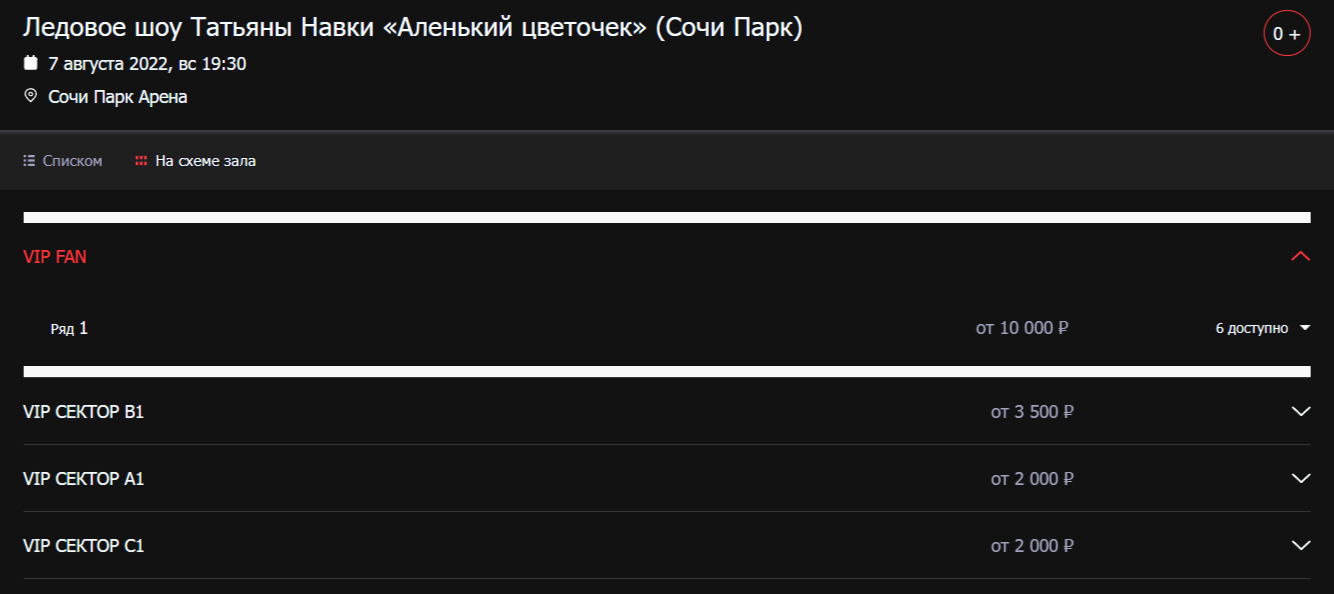Click the event date 7 августа 2022
The width and height of the screenshot is (1334, 594).
coord(108,64)
